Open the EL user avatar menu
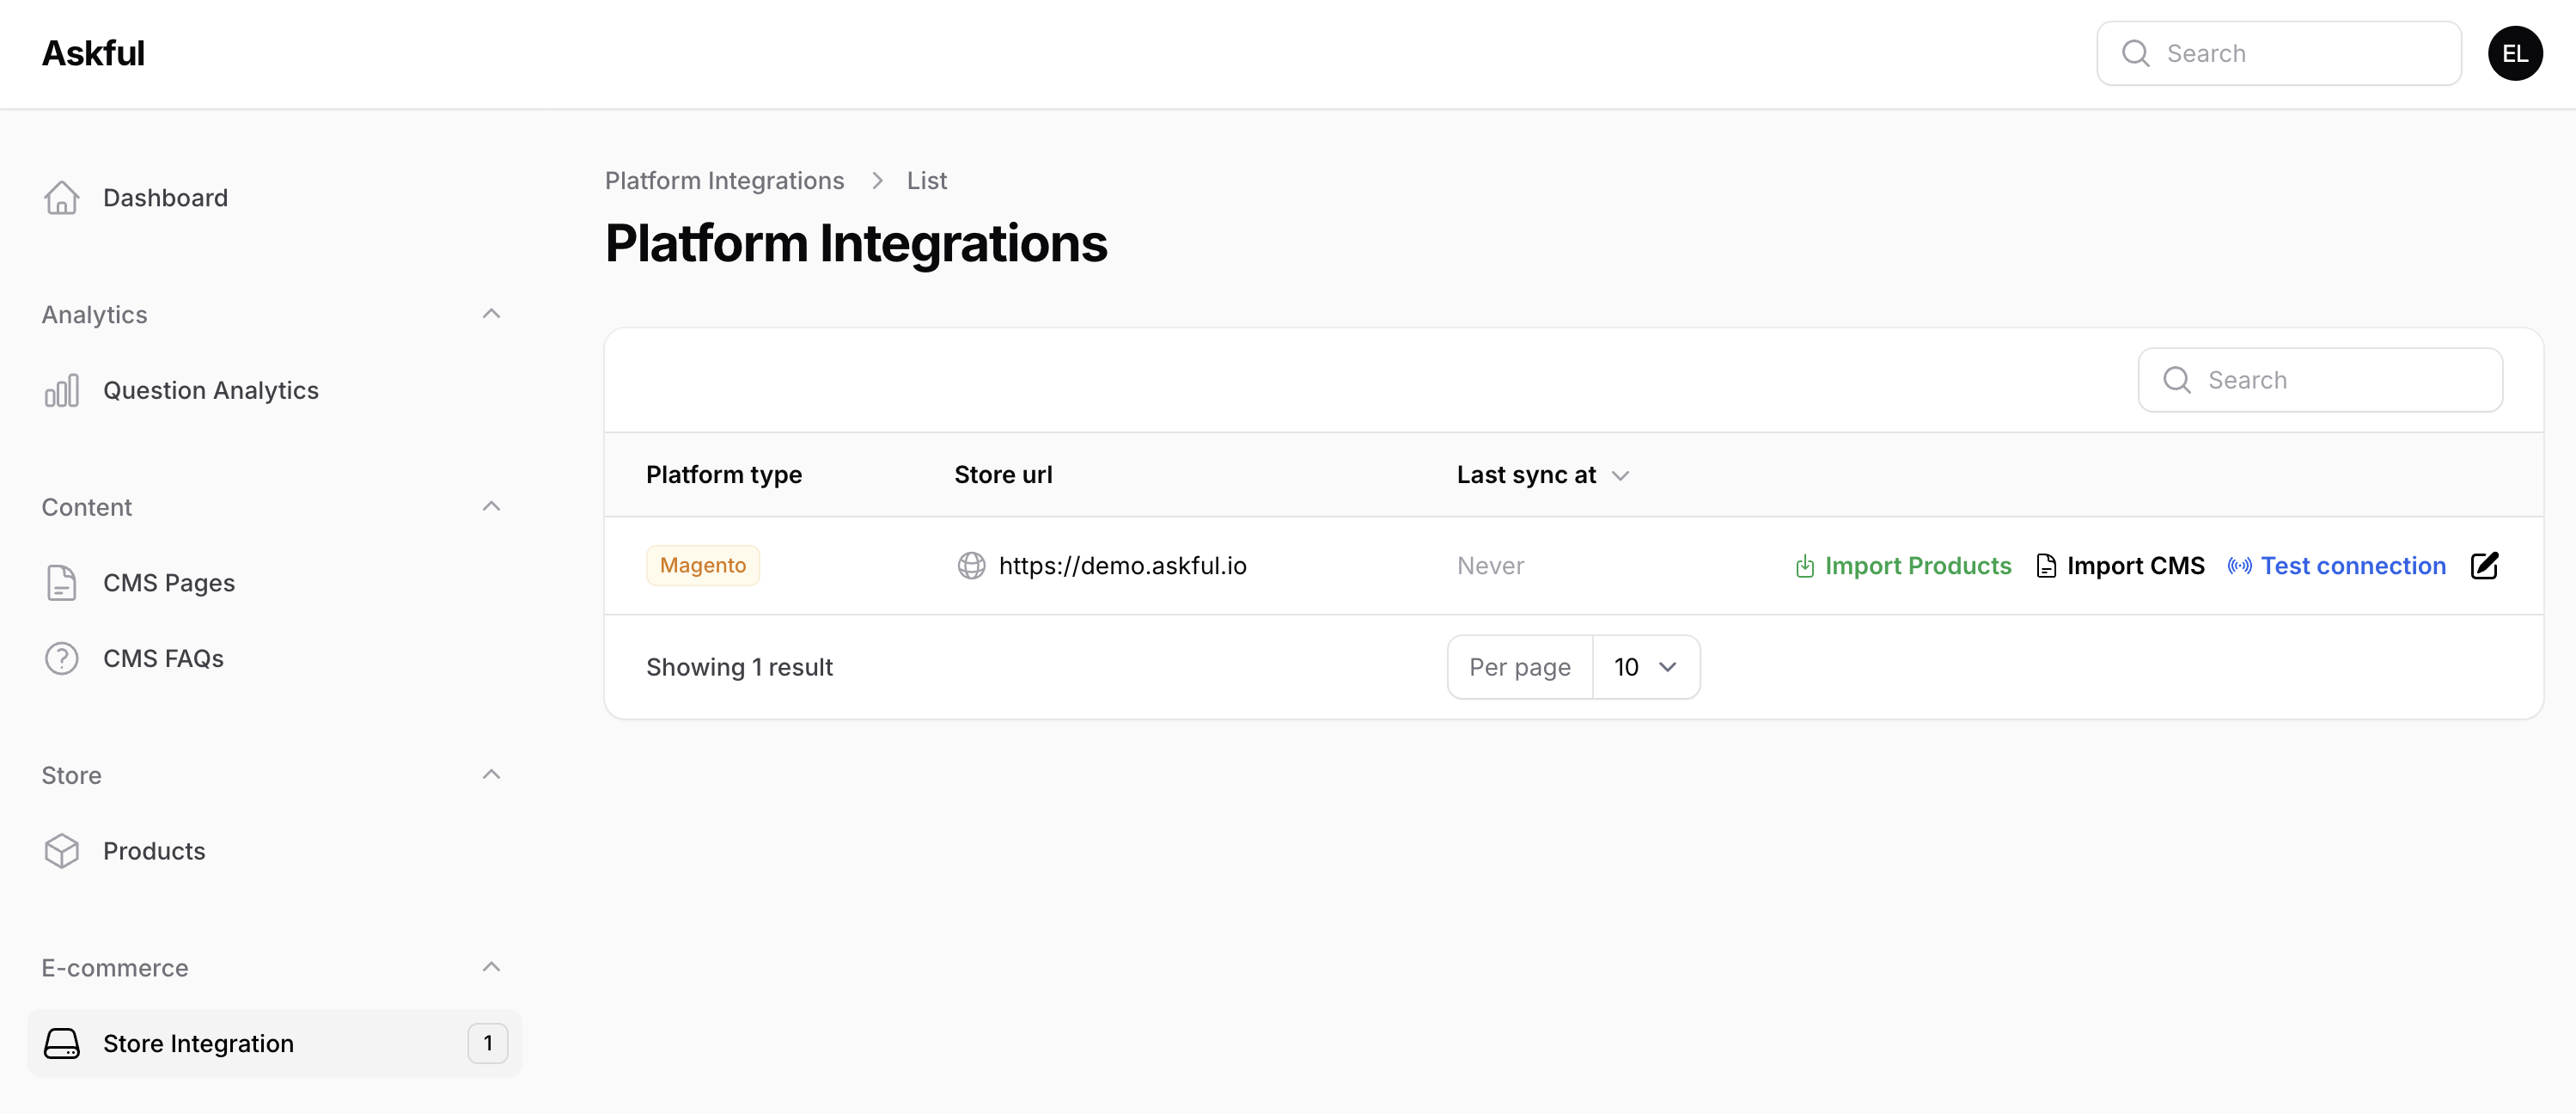Viewport: 2576px width, 1114px height. 2515,54
